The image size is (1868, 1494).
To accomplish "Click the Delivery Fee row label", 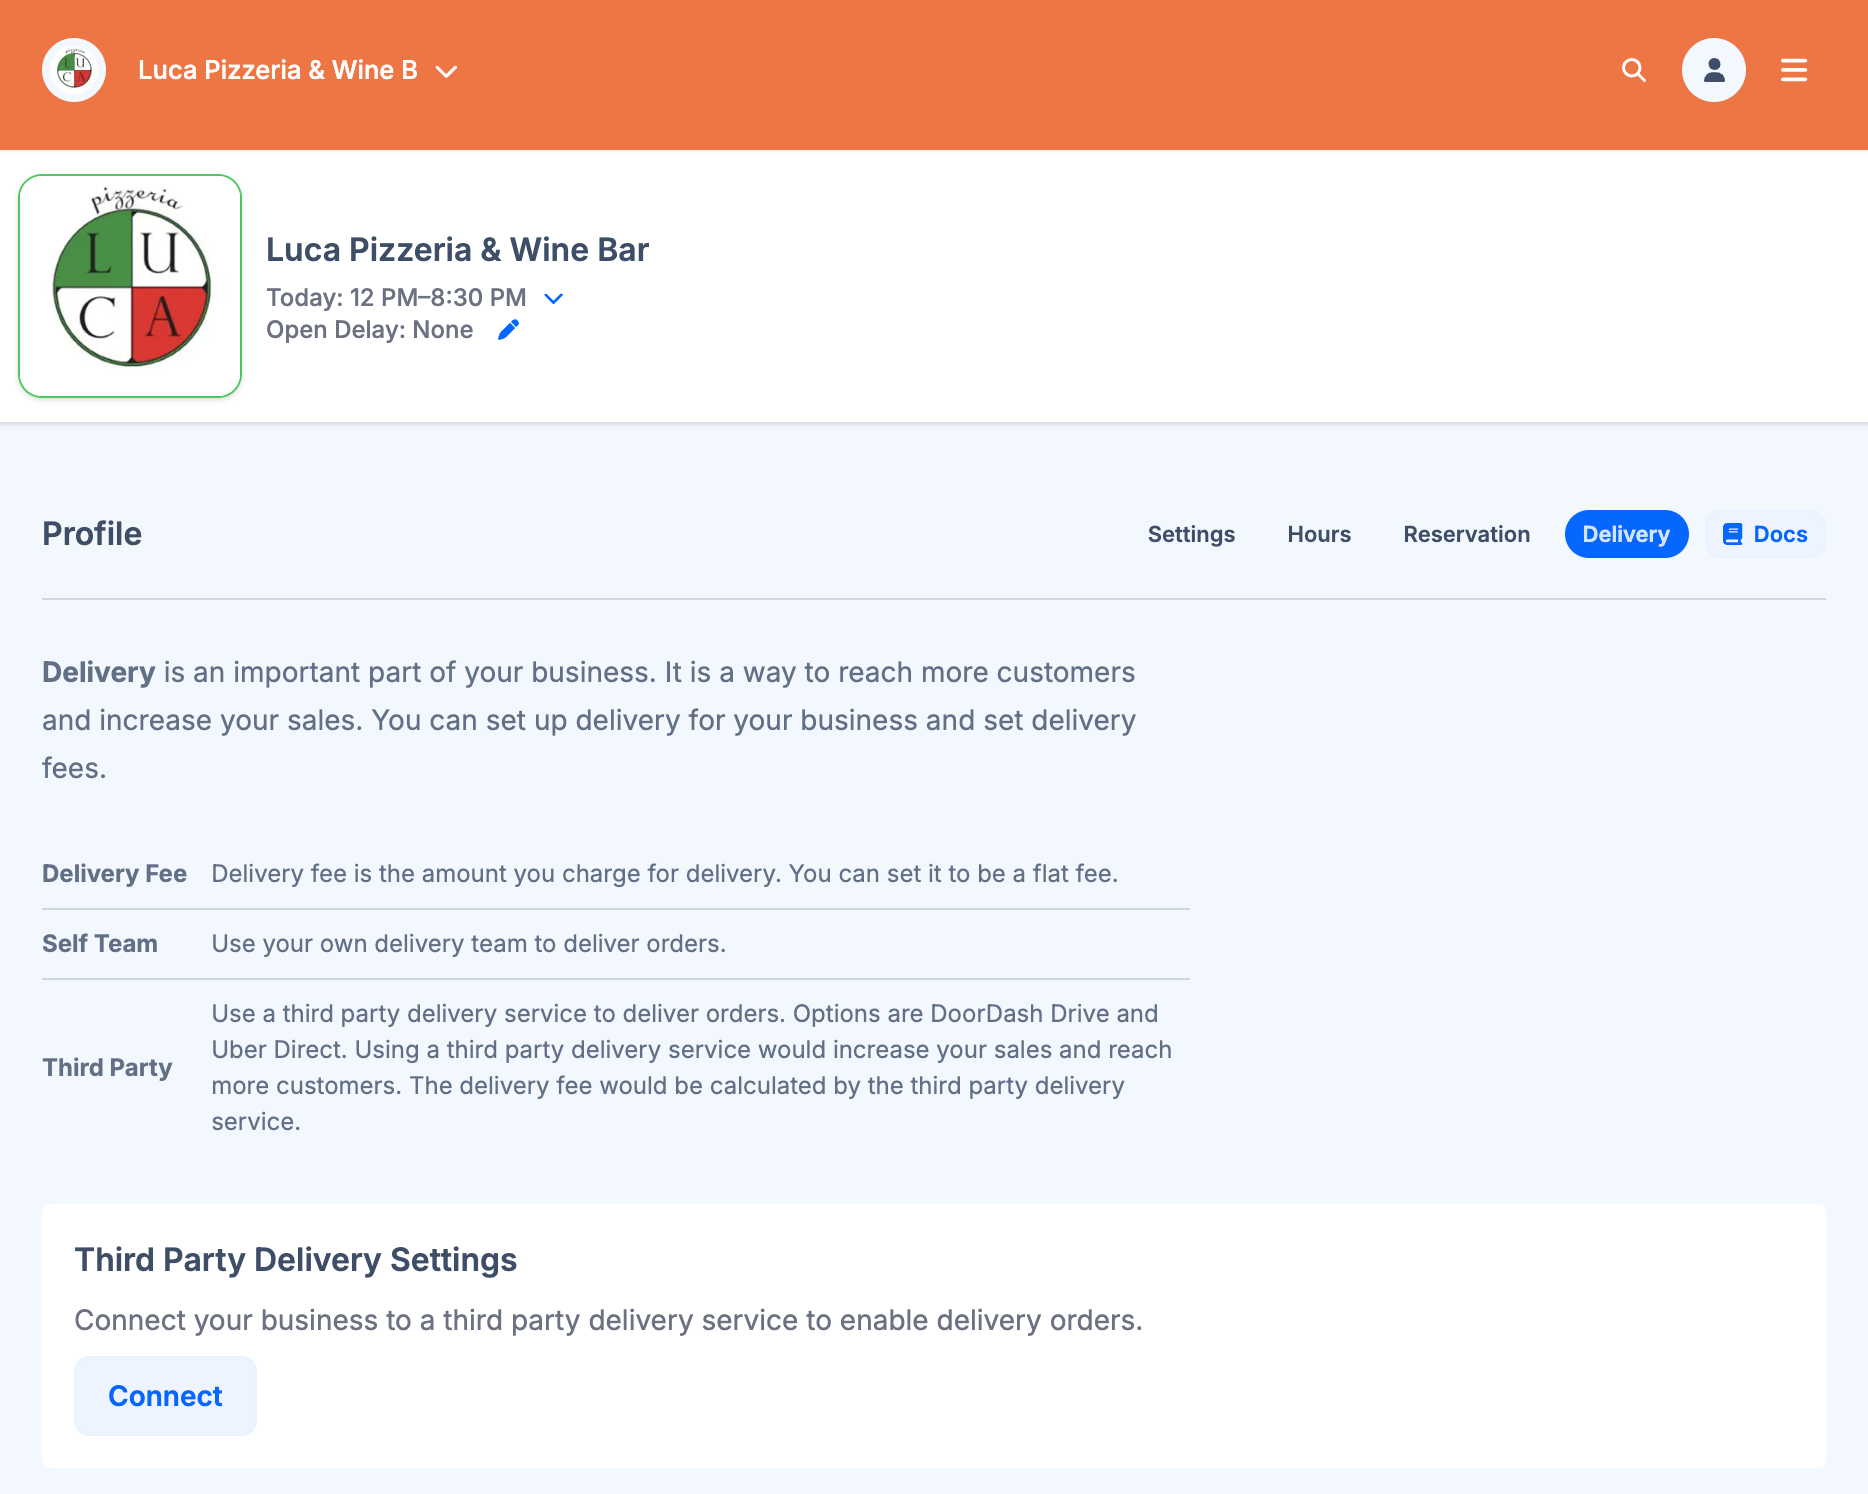I will tap(114, 874).
